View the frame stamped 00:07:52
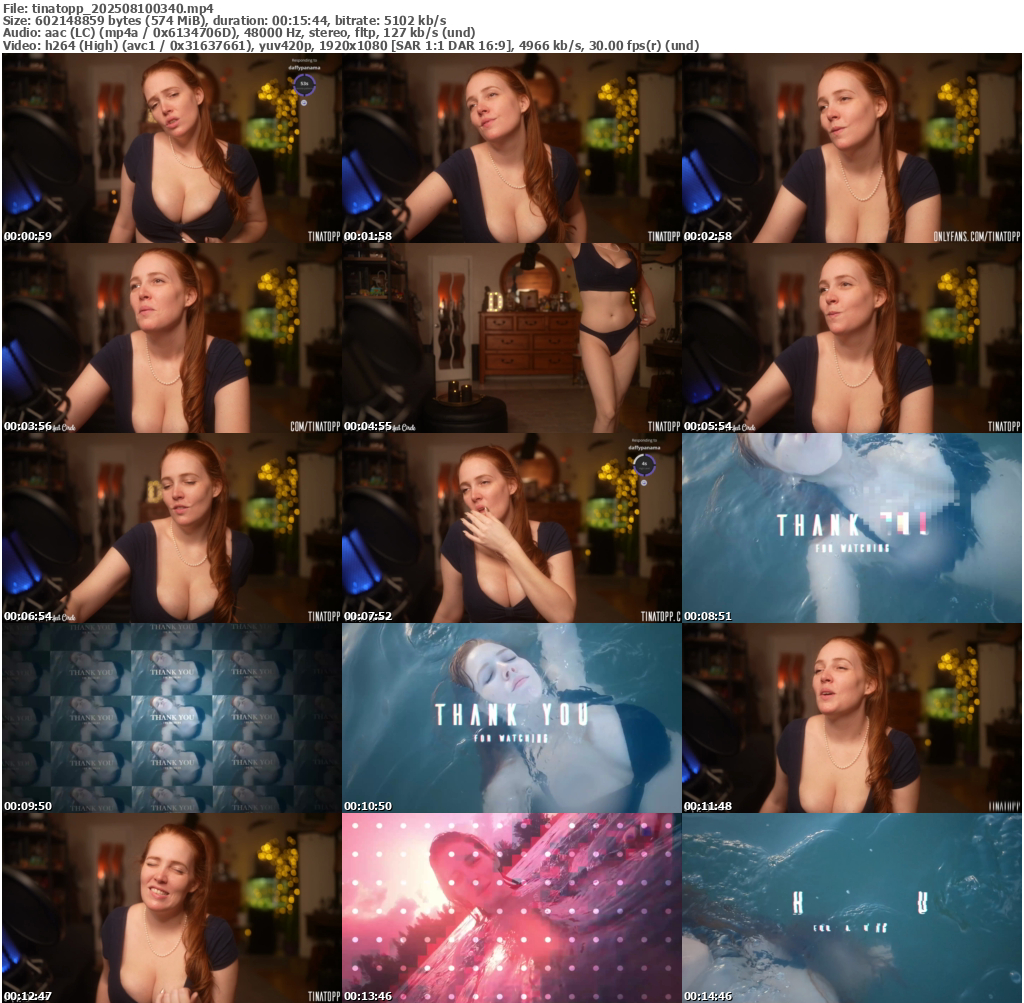 coord(511,528)
